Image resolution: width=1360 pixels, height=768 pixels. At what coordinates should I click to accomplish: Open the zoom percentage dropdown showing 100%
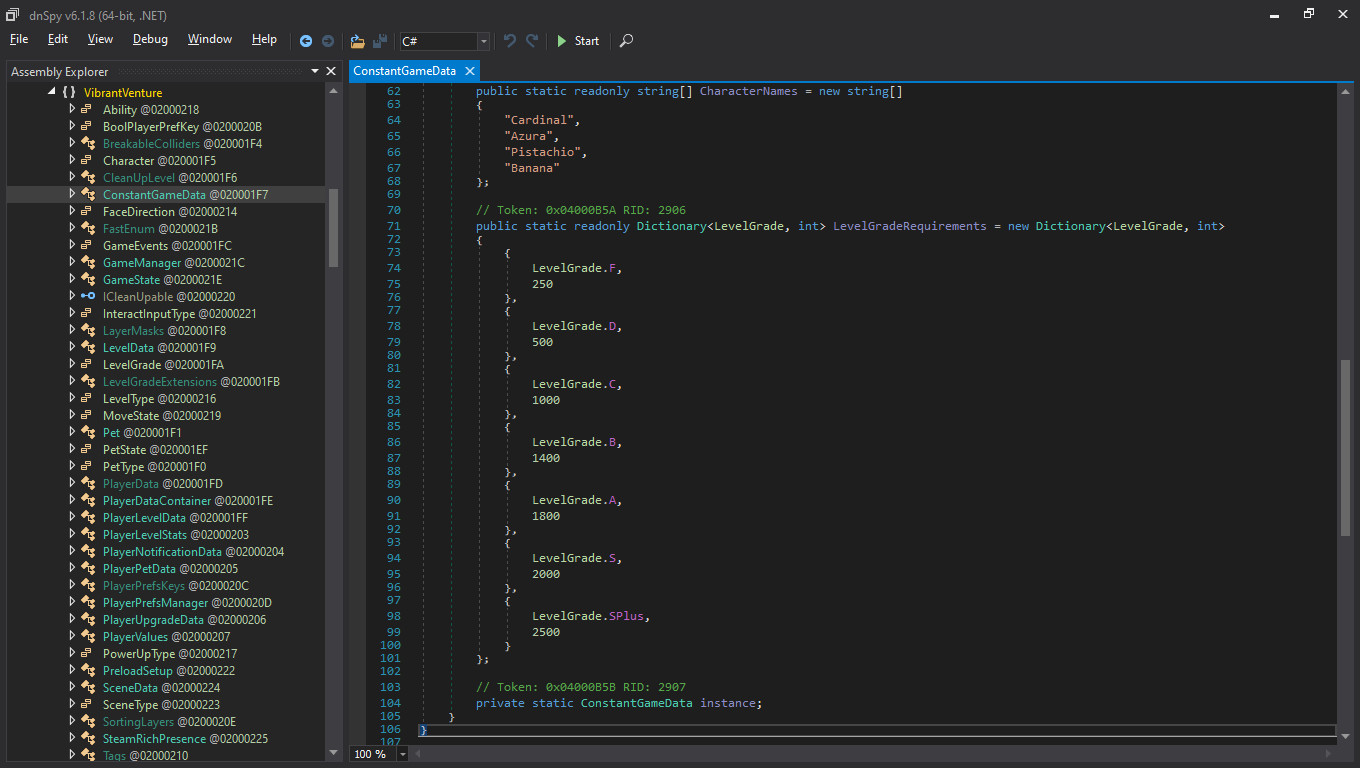click(x=402, y=753)
